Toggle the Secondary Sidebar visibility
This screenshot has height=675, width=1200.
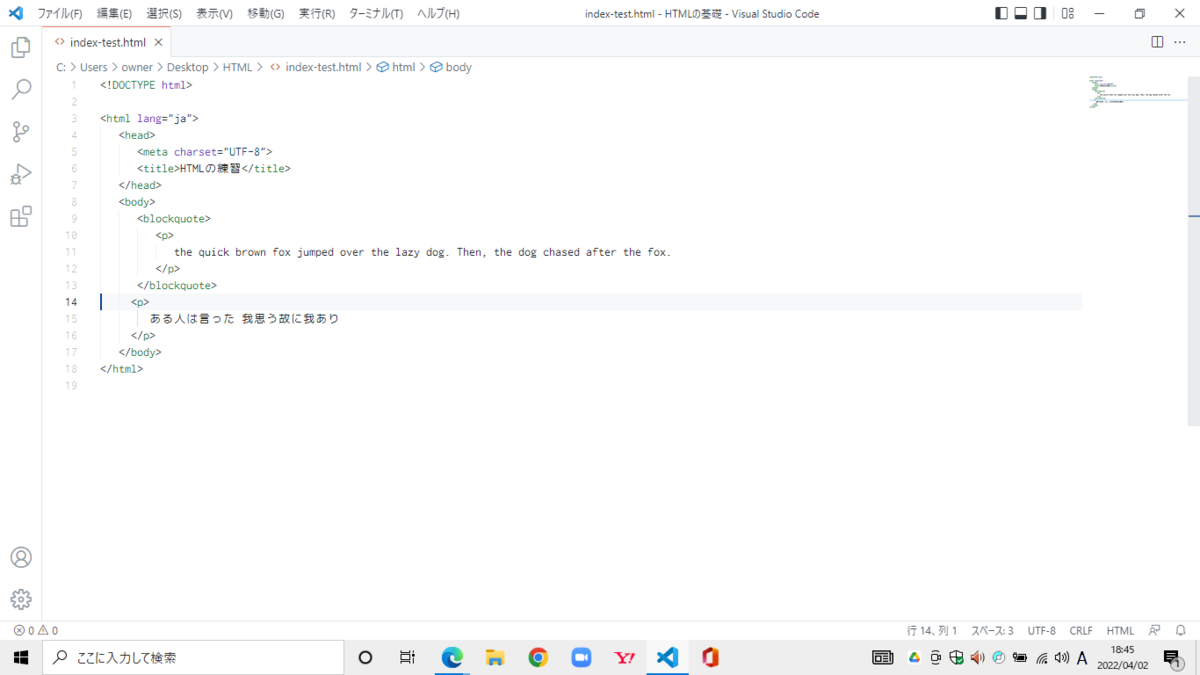tap(1041, 12)
